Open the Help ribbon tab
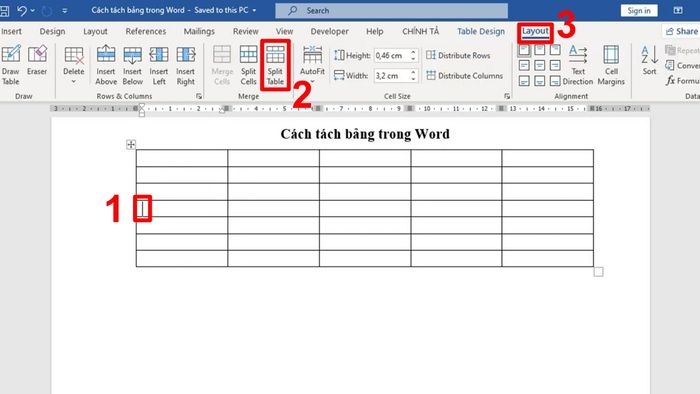The height and width of the screenshot is (394, 700). click(375, 31)
